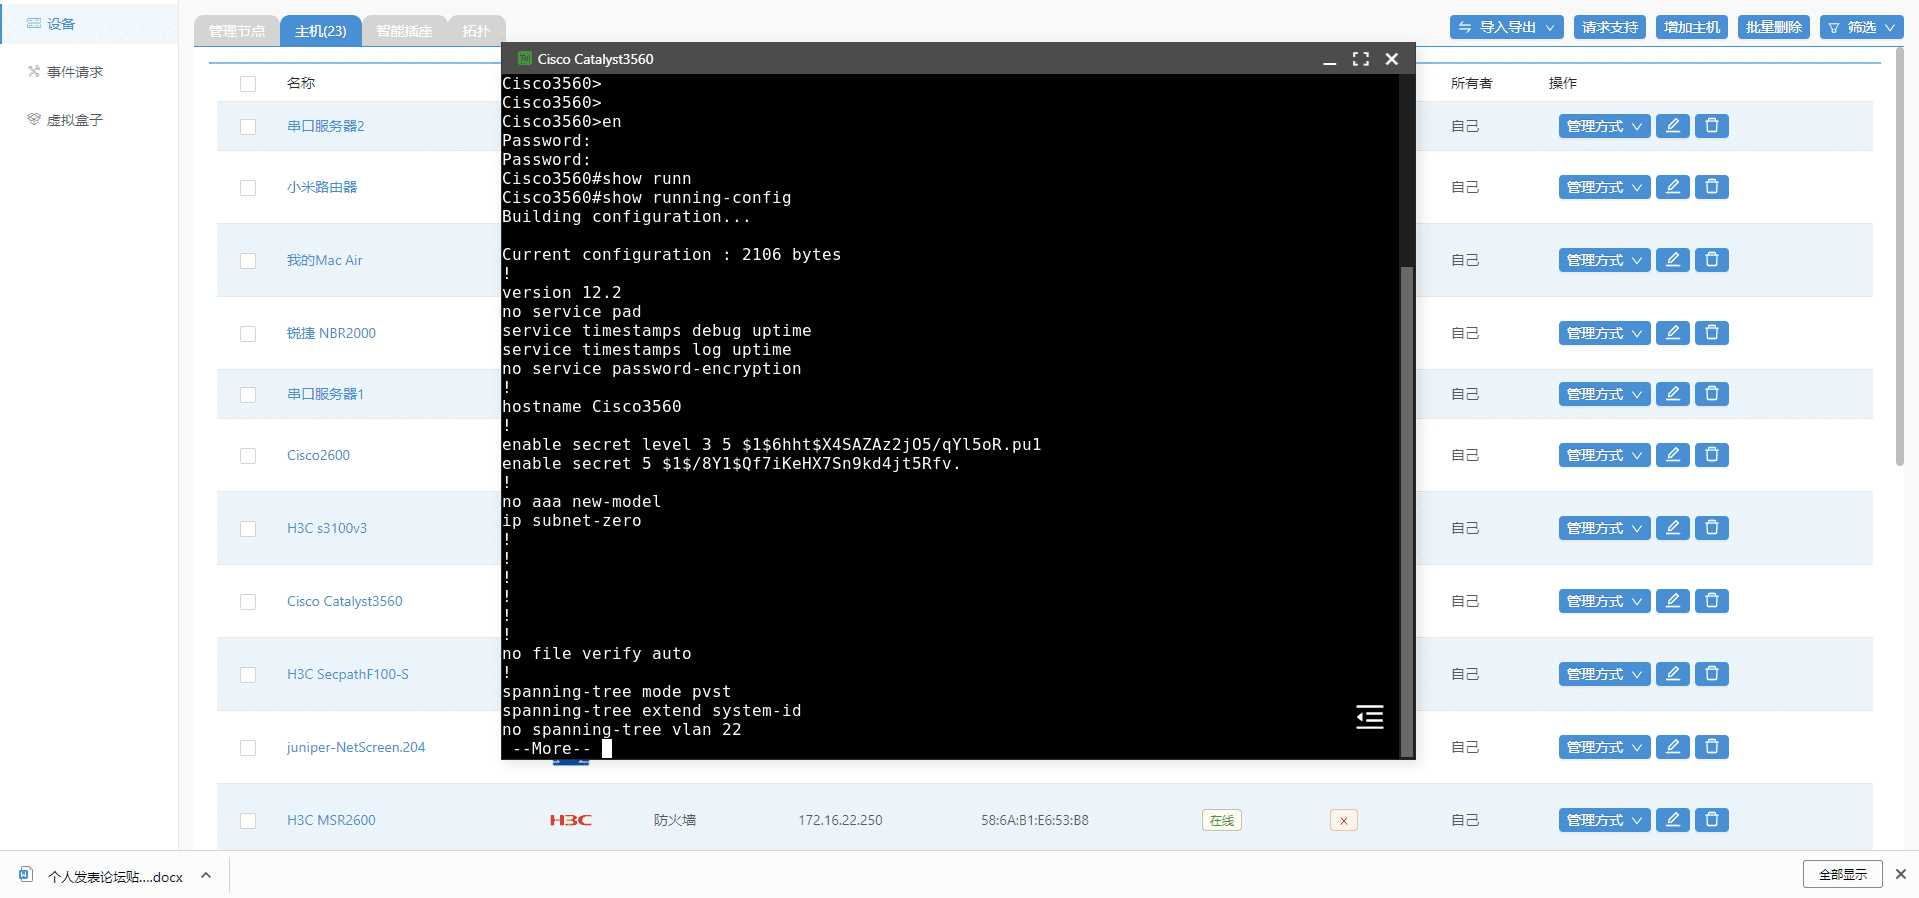The image size is (1919, 898).
Task: Delete the 小米路由器 host entry
Action: point(1711,187)
